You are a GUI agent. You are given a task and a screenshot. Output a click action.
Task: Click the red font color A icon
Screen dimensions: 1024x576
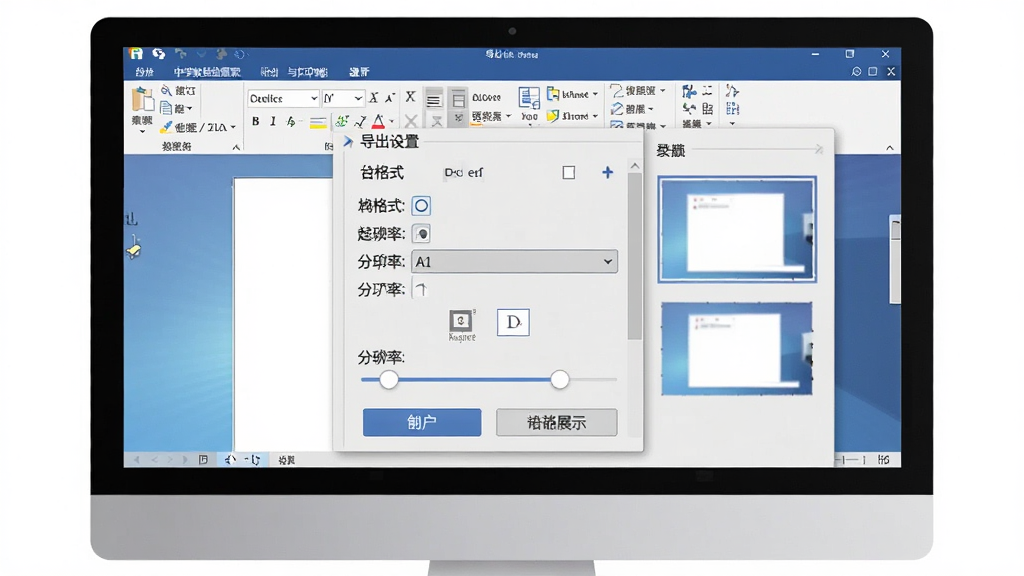pos(378,121)
